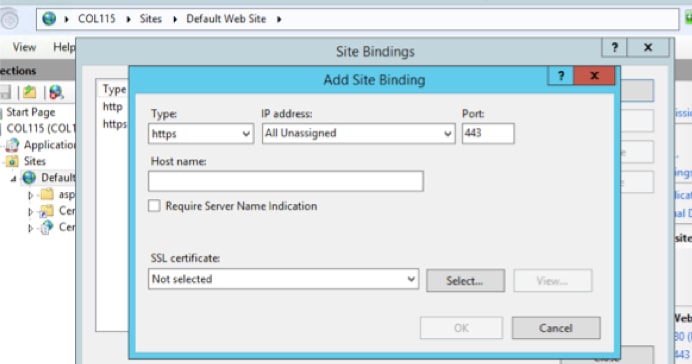This screenshot has height=364, width=692.
Task: Select Application Pools tree node
Action: click(50, 145)
